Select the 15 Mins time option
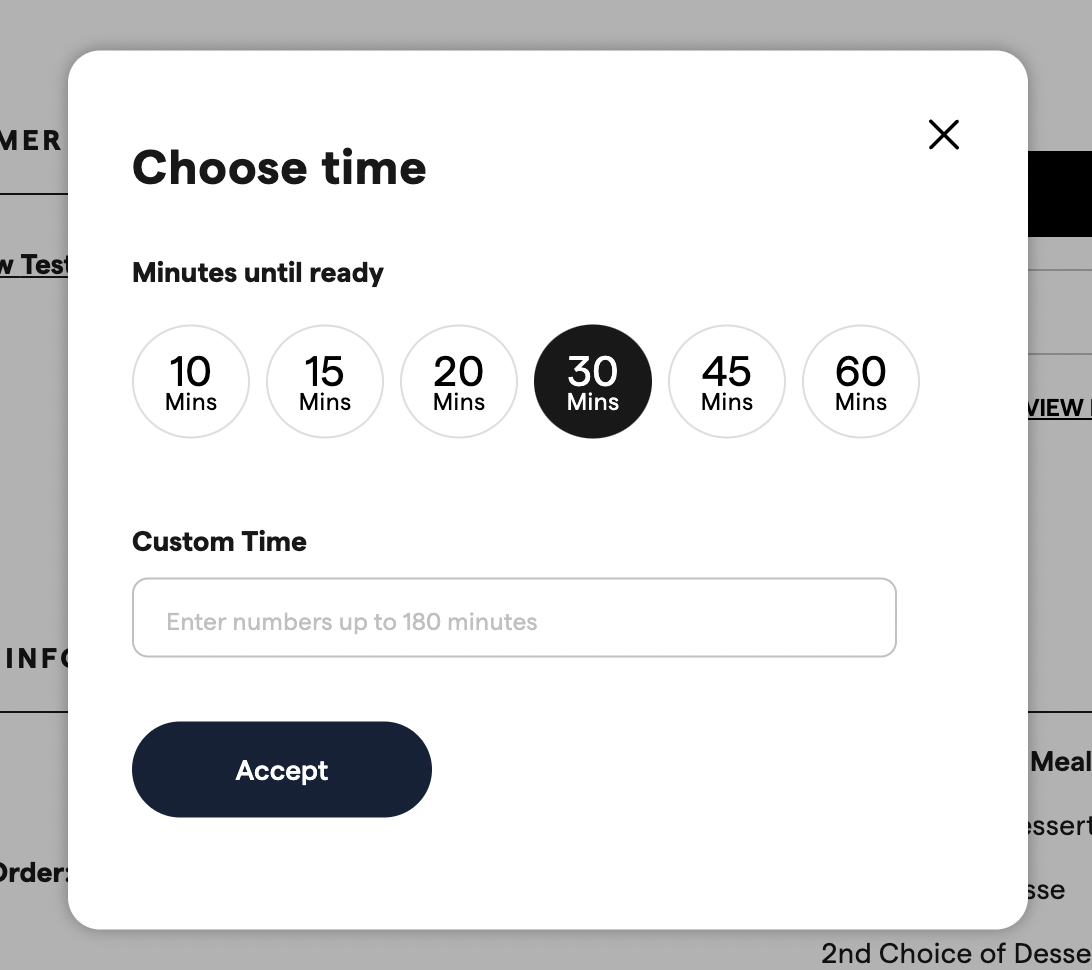The height and width of the screenshot is (970, 1092). 324,381
